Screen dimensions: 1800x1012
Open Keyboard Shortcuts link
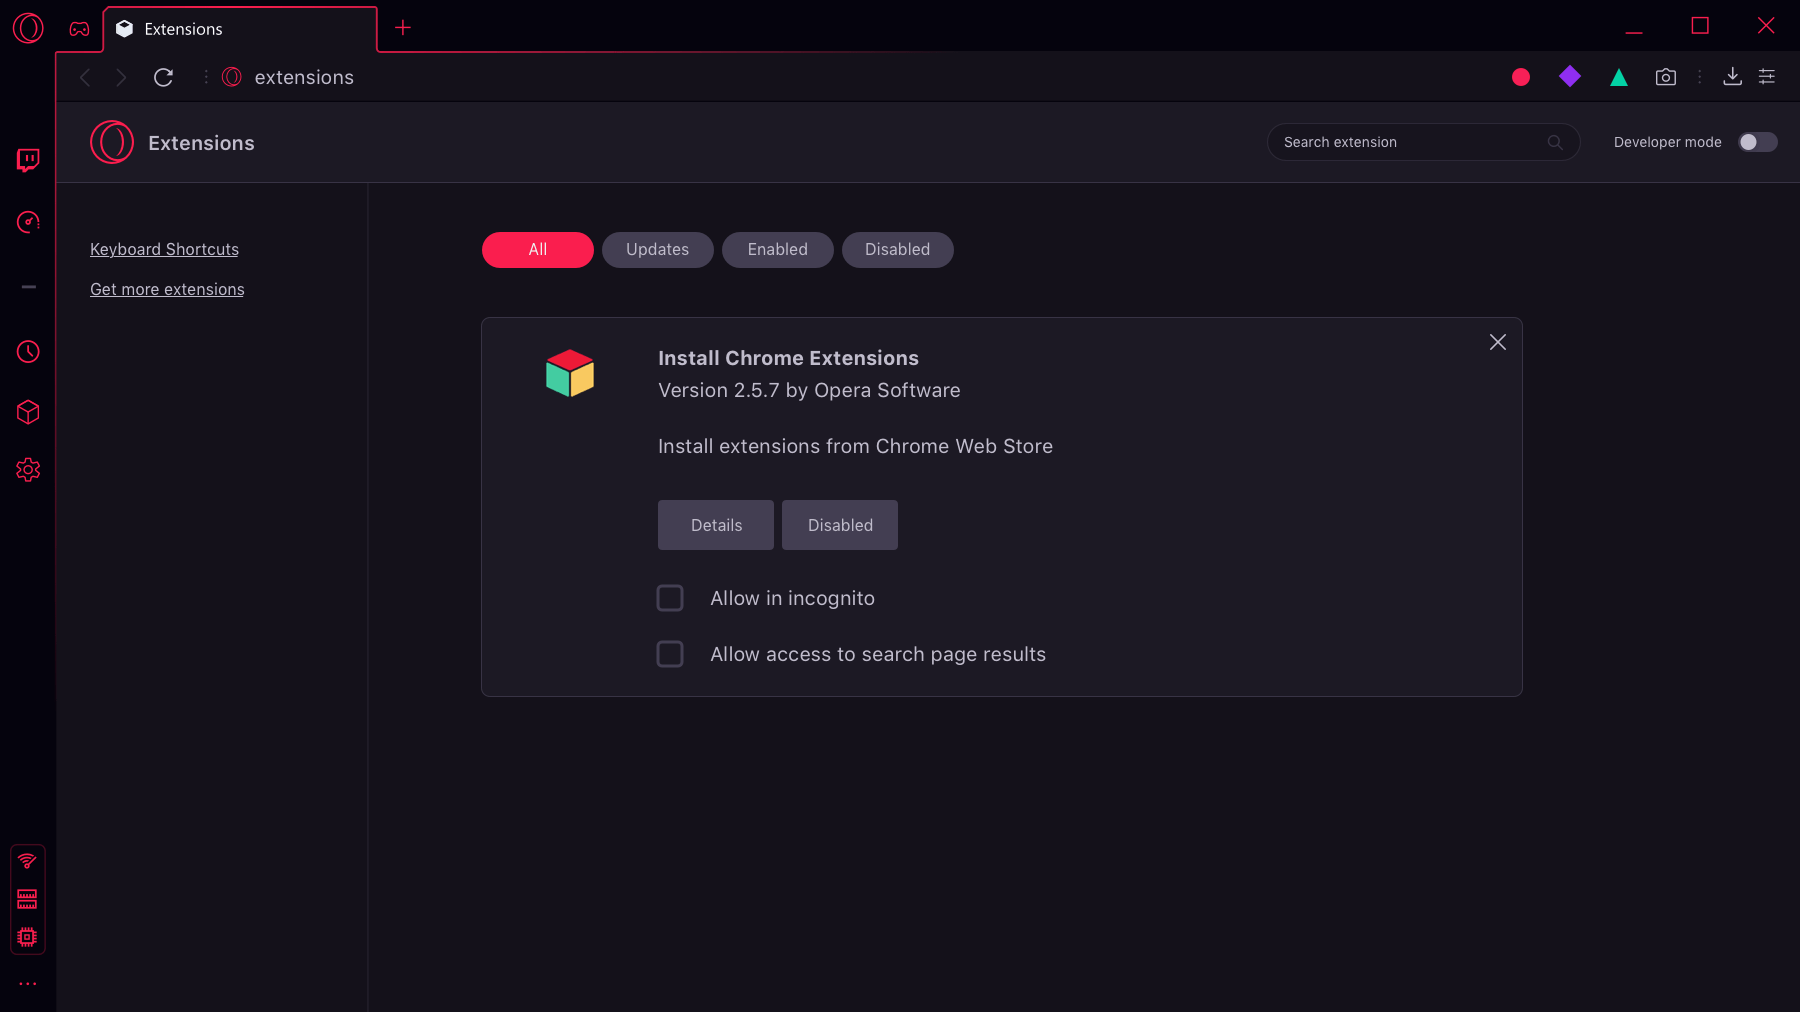[x=164, y=250]
